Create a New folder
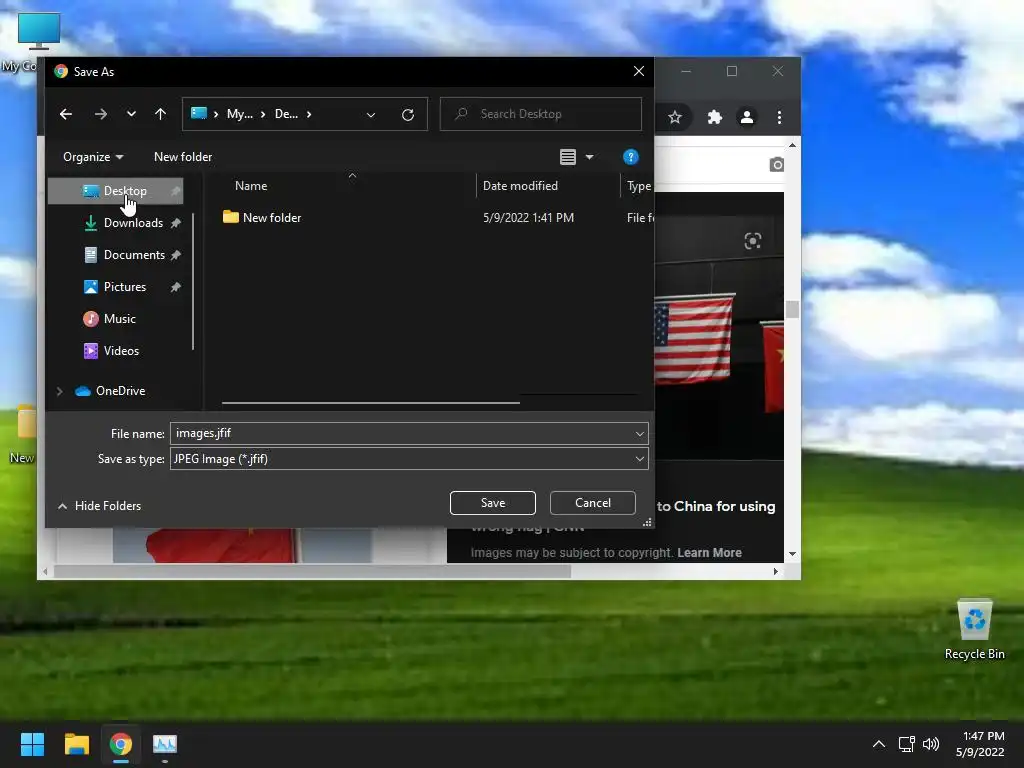Screen dimensions: 1024x768 (x=183, y=157)
